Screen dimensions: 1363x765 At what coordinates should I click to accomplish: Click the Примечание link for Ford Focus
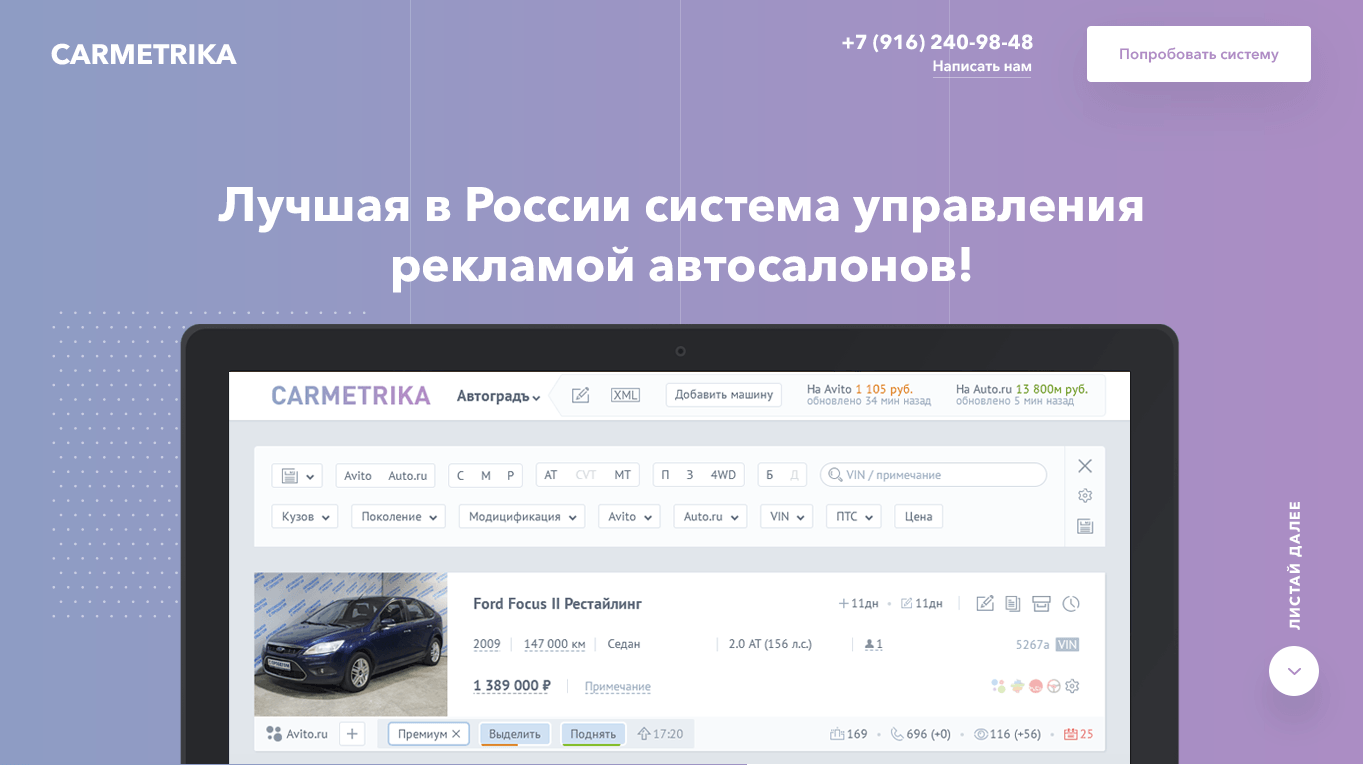(x=618, y=687)
